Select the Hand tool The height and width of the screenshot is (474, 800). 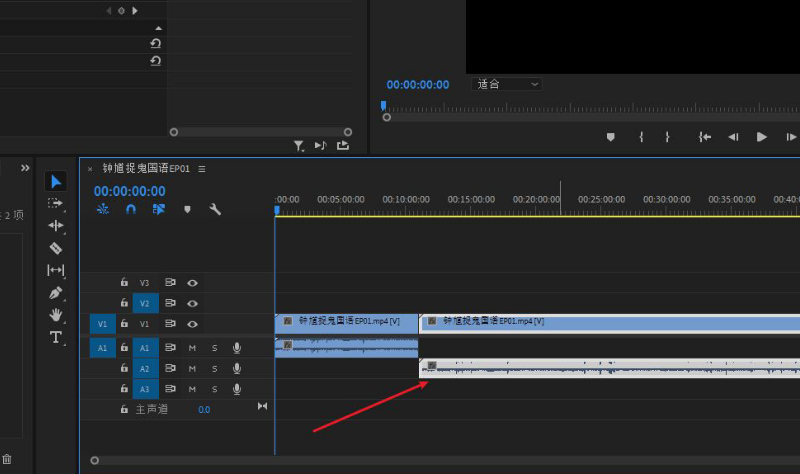tap(56, 315)
